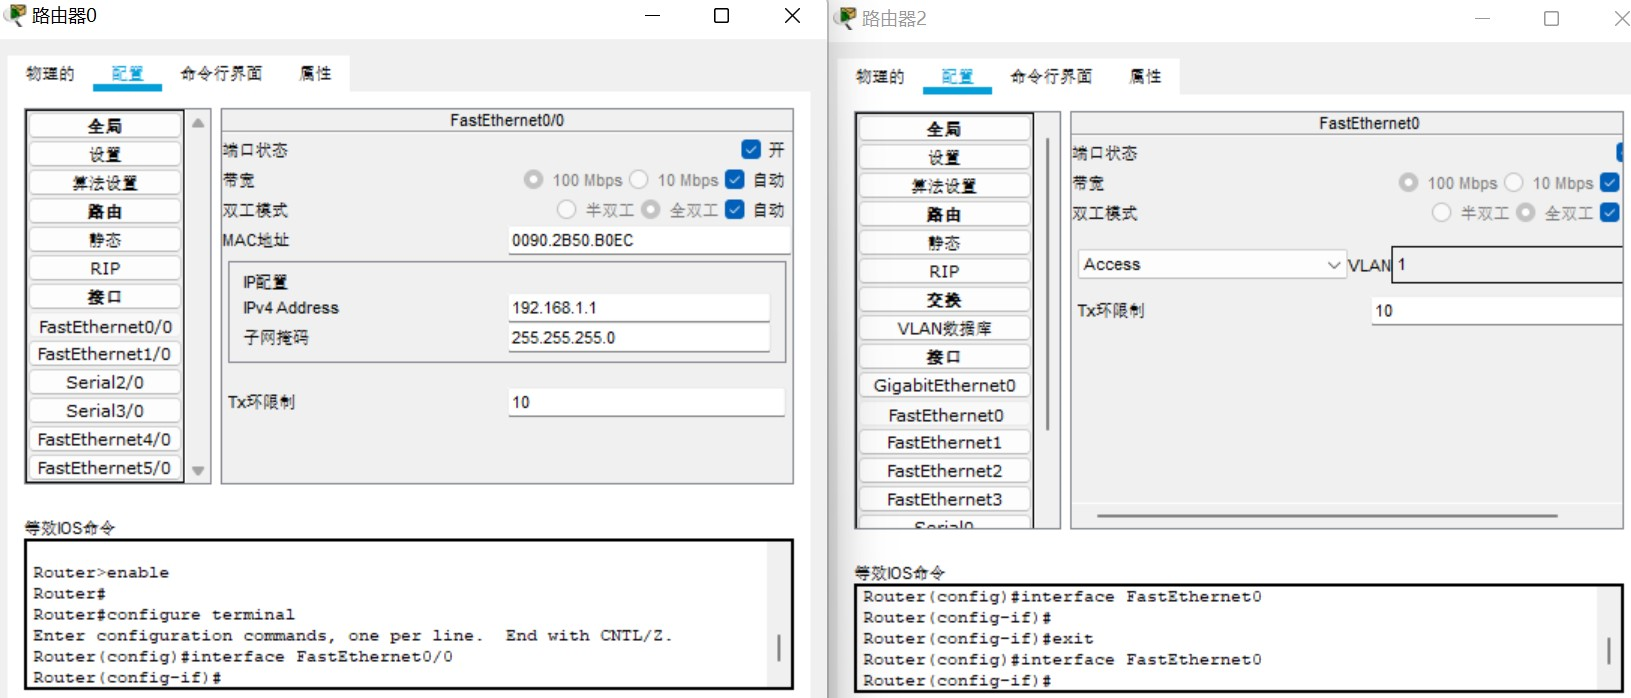Viewport: 1631px width, 698px height.
Task: Select Serial2/0 interface in 路由器0
Action: tap(105, 383)
